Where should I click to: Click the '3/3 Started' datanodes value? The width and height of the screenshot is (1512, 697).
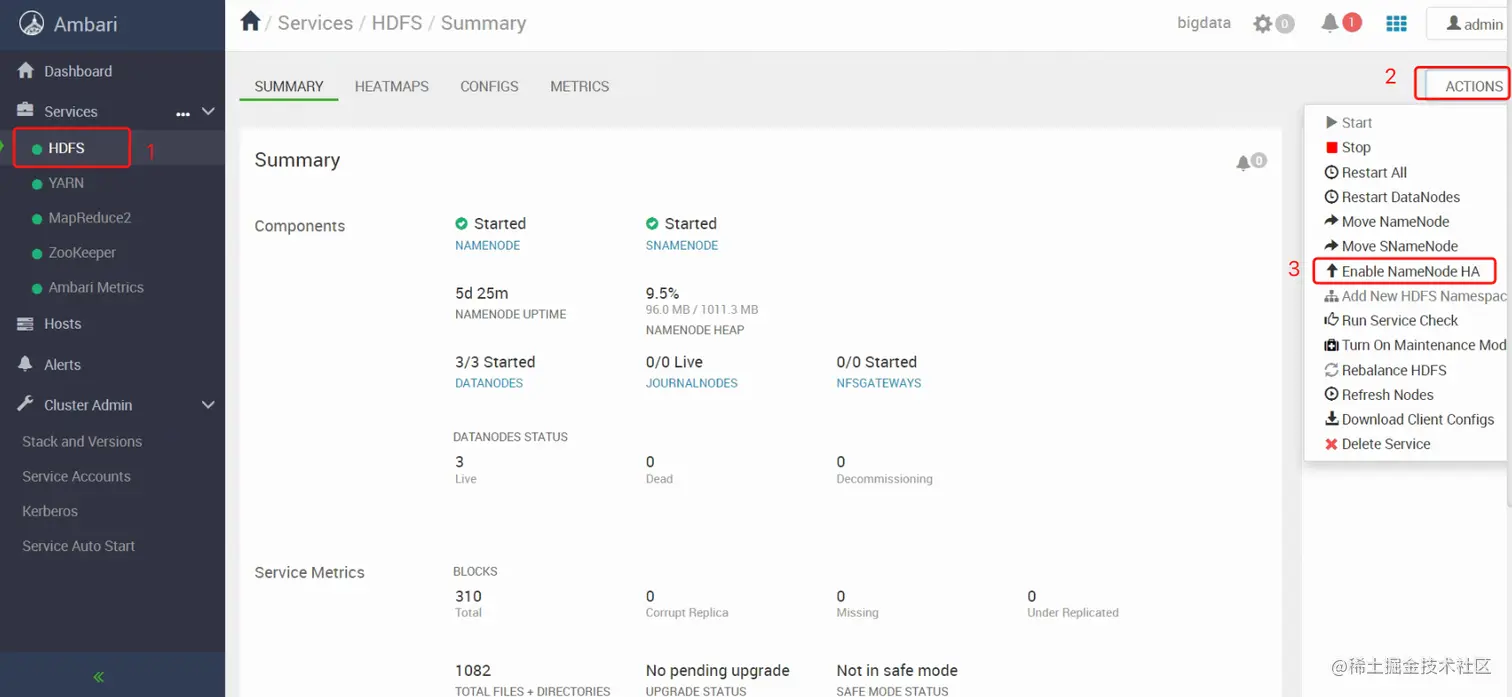(495, 362)
